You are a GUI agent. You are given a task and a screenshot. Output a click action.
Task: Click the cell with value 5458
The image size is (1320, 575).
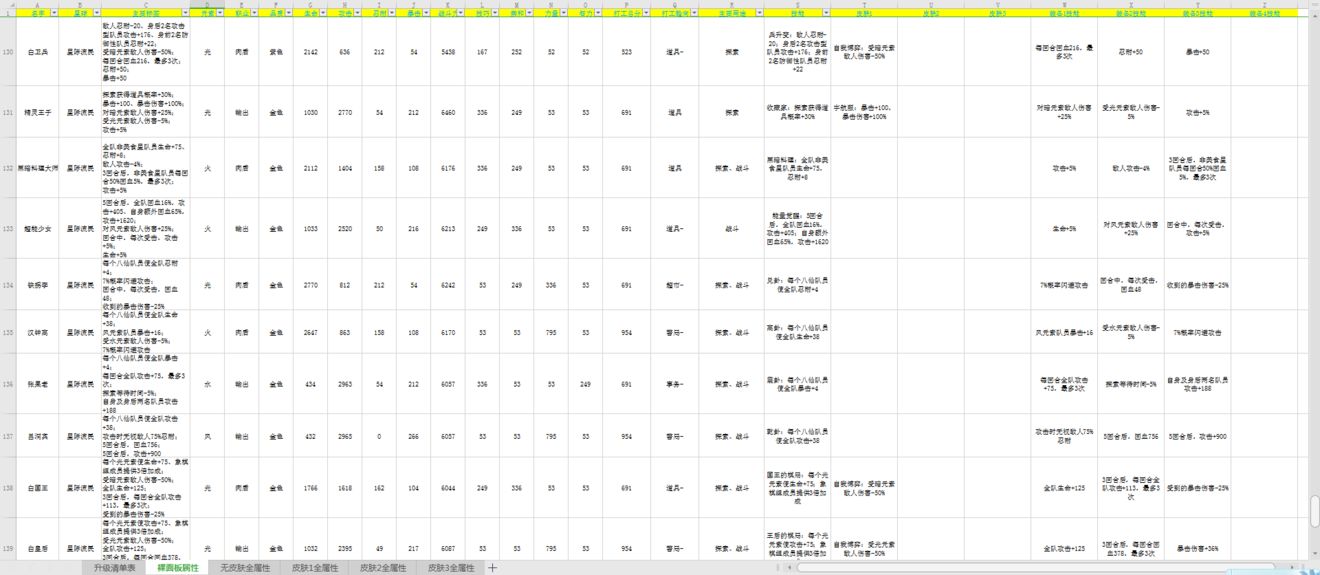point(448,52)
